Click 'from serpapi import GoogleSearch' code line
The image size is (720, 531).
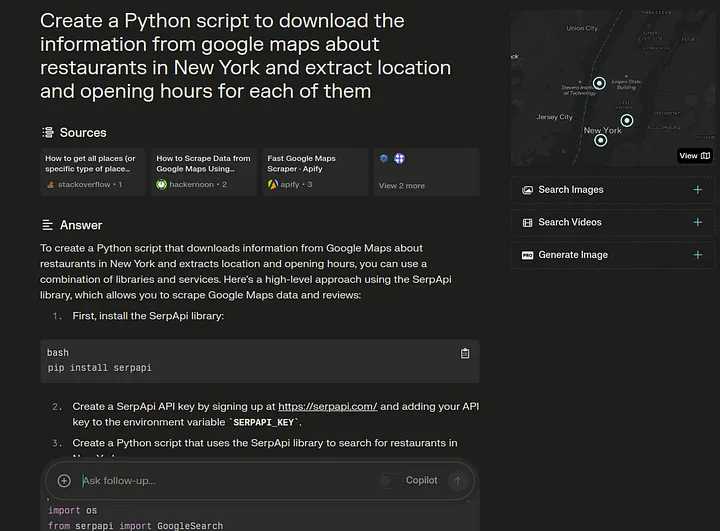tap(135, 525)
